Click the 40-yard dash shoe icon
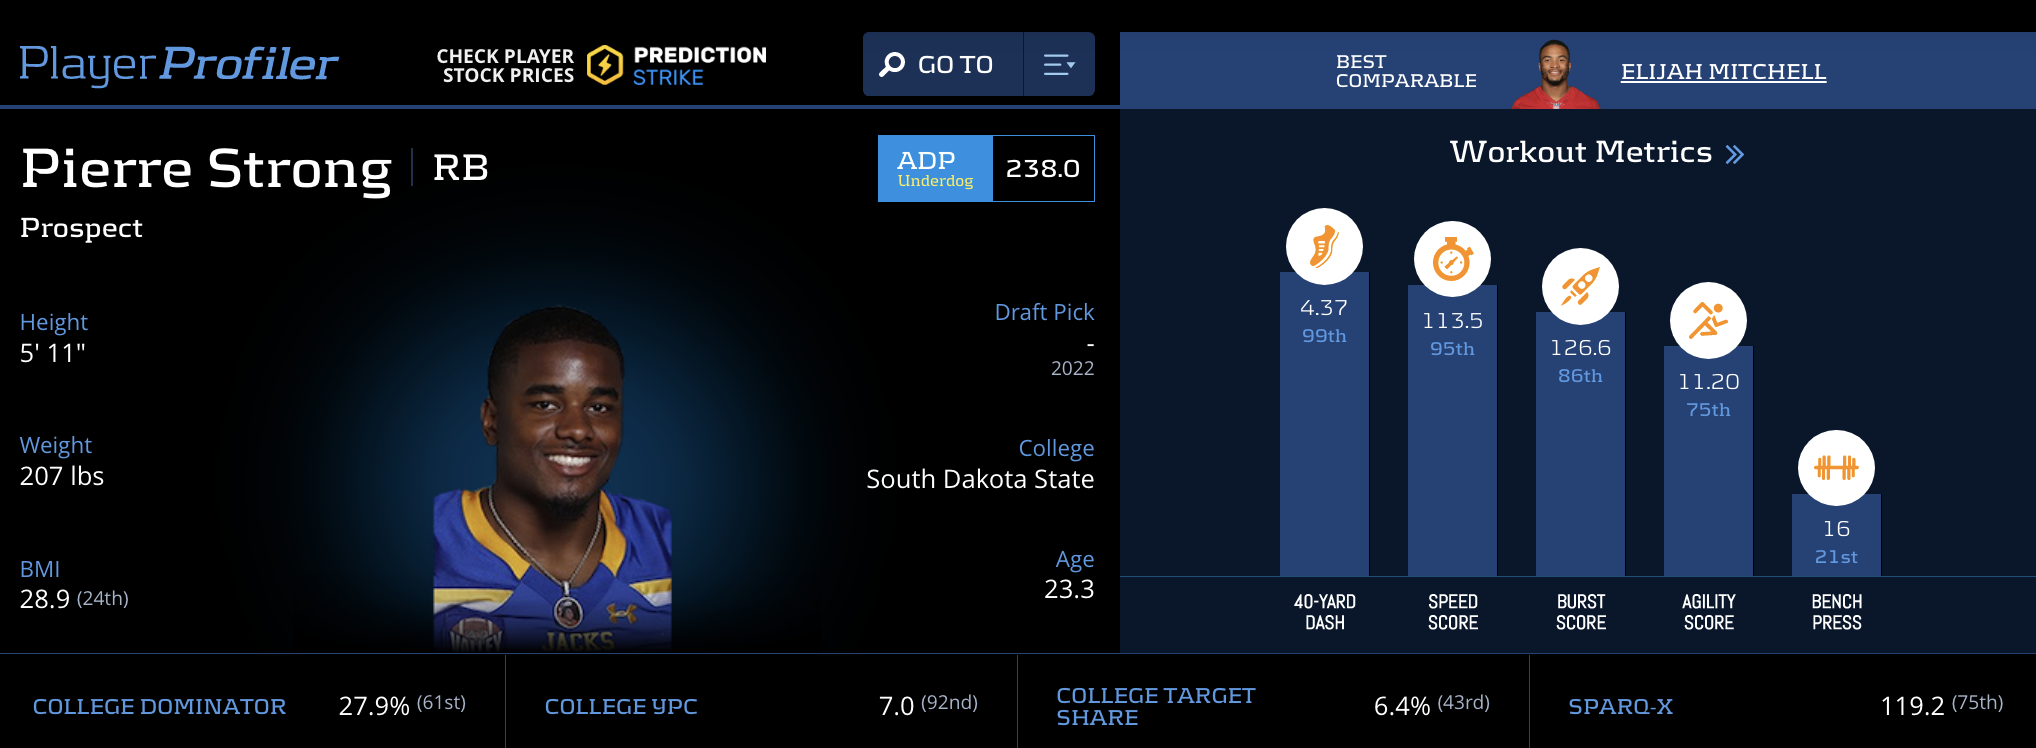Viewport: 2036px width, 748px height. [x=1324, y=246]
